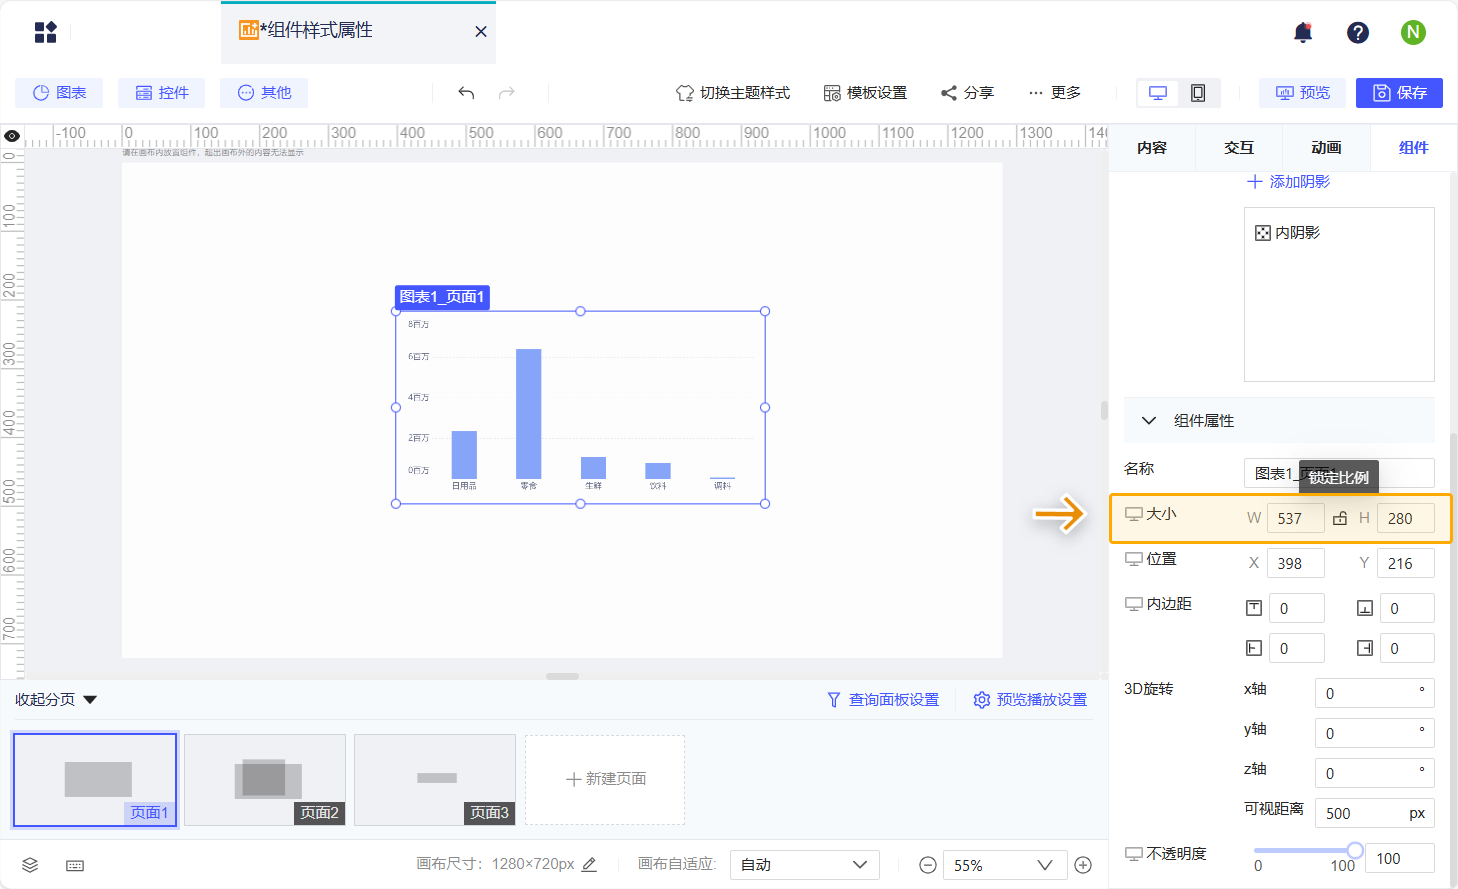The width and height of the screenshot is (1458, 889).
Task: Select the 零食 bar in chart
Action: pos(529,414)
